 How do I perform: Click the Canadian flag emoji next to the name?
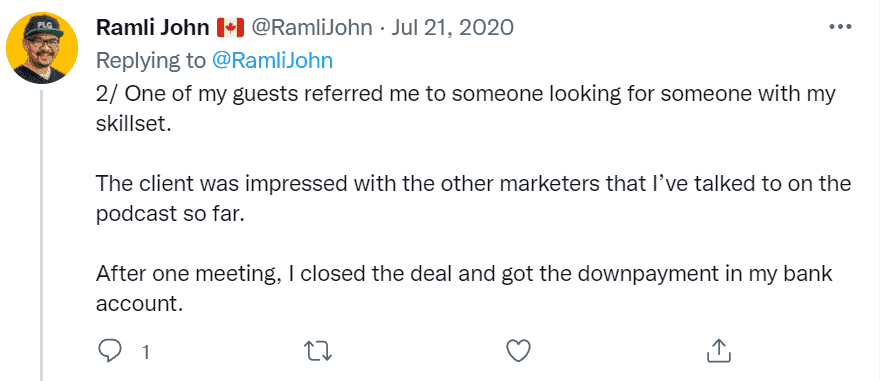(x=230, y=28)
